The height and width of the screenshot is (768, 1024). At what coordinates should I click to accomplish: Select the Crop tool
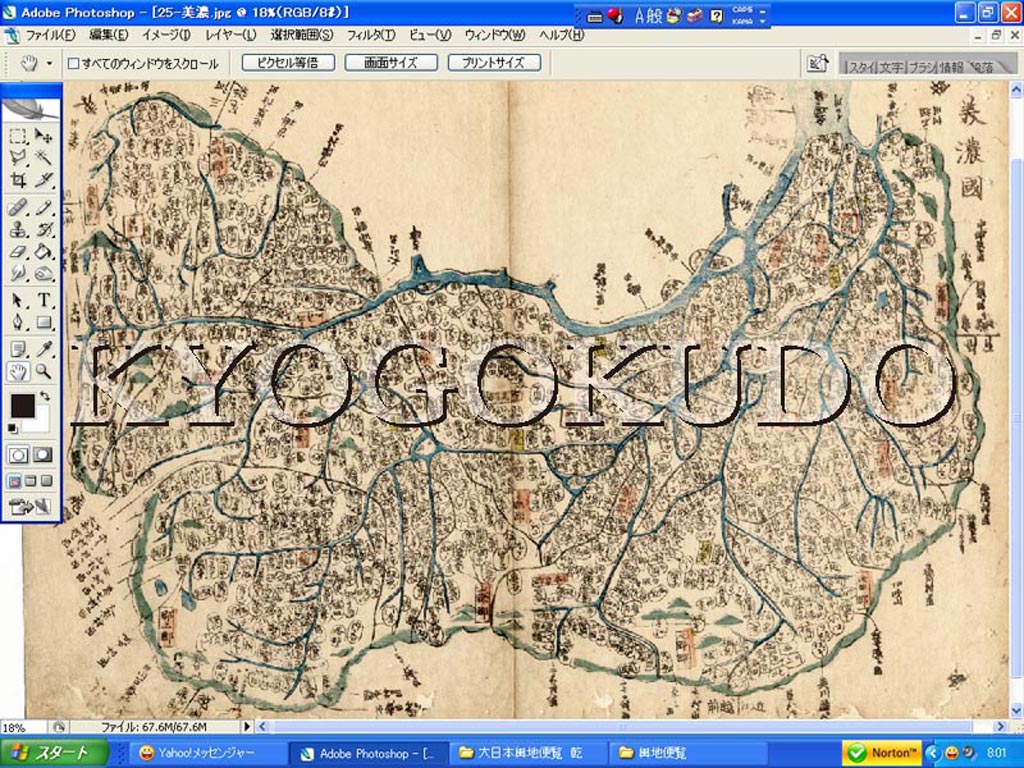[x=18, y=180]
